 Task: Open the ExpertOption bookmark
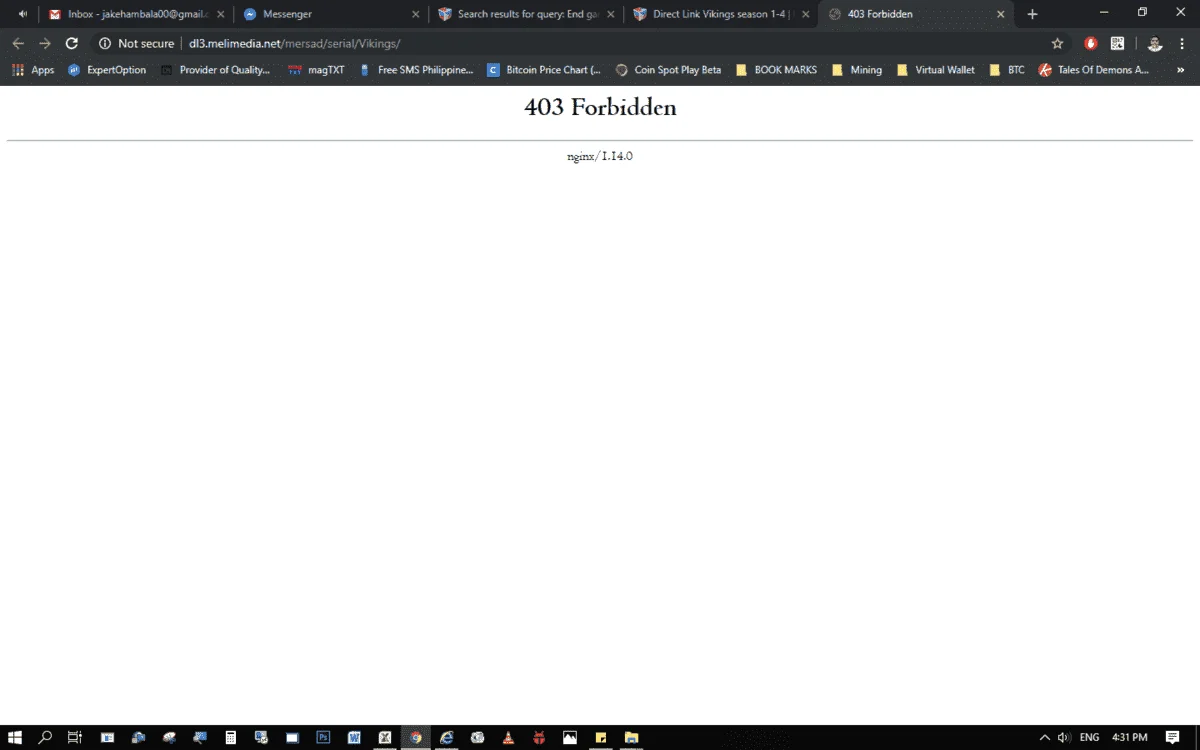[107, 70]
